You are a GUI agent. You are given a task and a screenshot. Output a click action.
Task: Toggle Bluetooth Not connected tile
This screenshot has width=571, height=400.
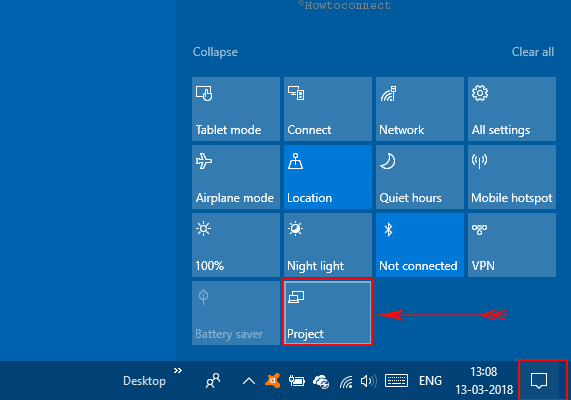point(420,245)
